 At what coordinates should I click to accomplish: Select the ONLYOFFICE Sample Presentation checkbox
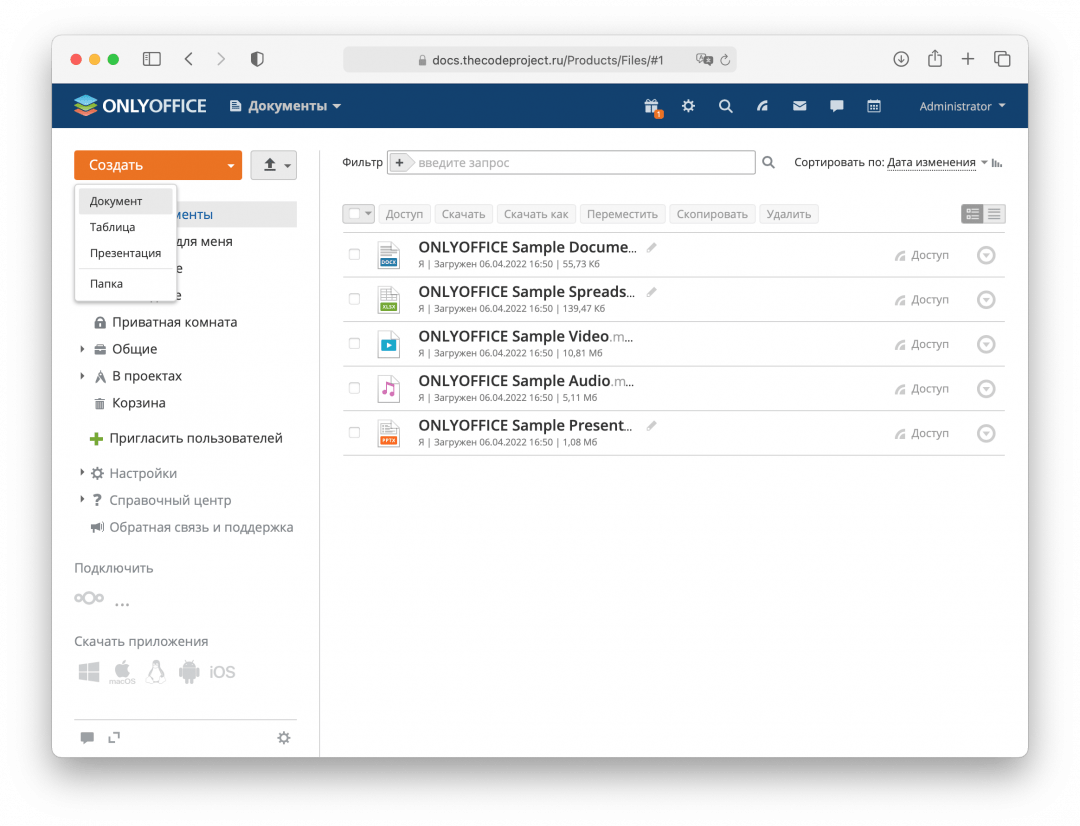click(x=354, y=433)
